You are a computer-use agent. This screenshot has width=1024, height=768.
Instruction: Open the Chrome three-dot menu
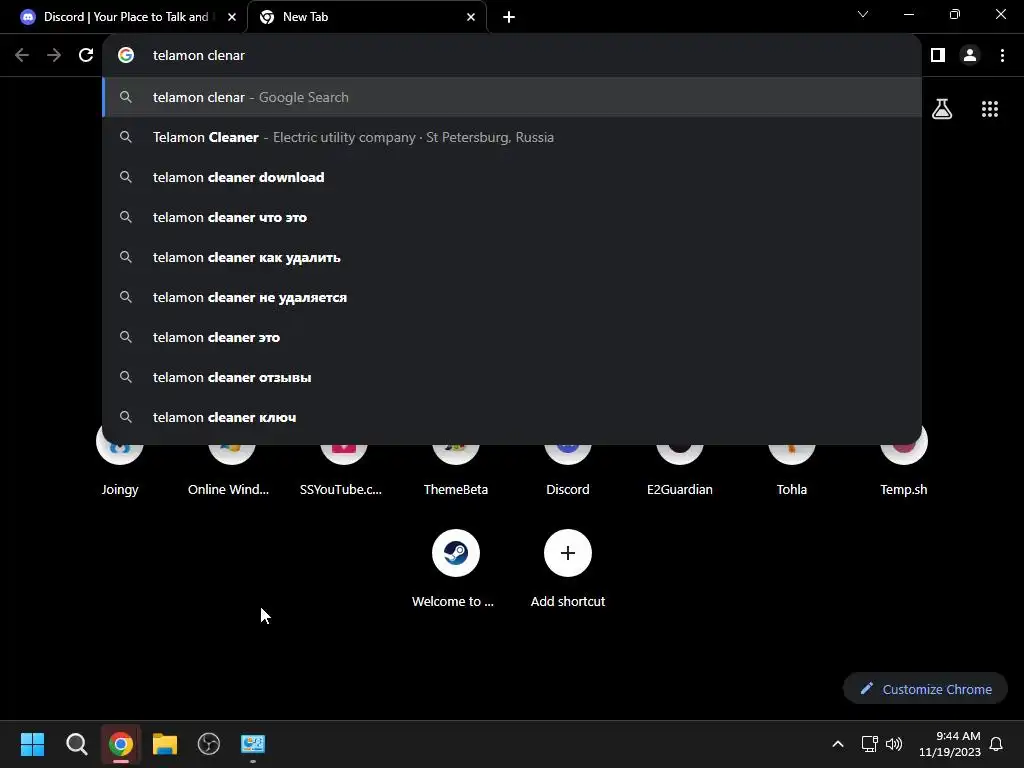pos(1002,56)
